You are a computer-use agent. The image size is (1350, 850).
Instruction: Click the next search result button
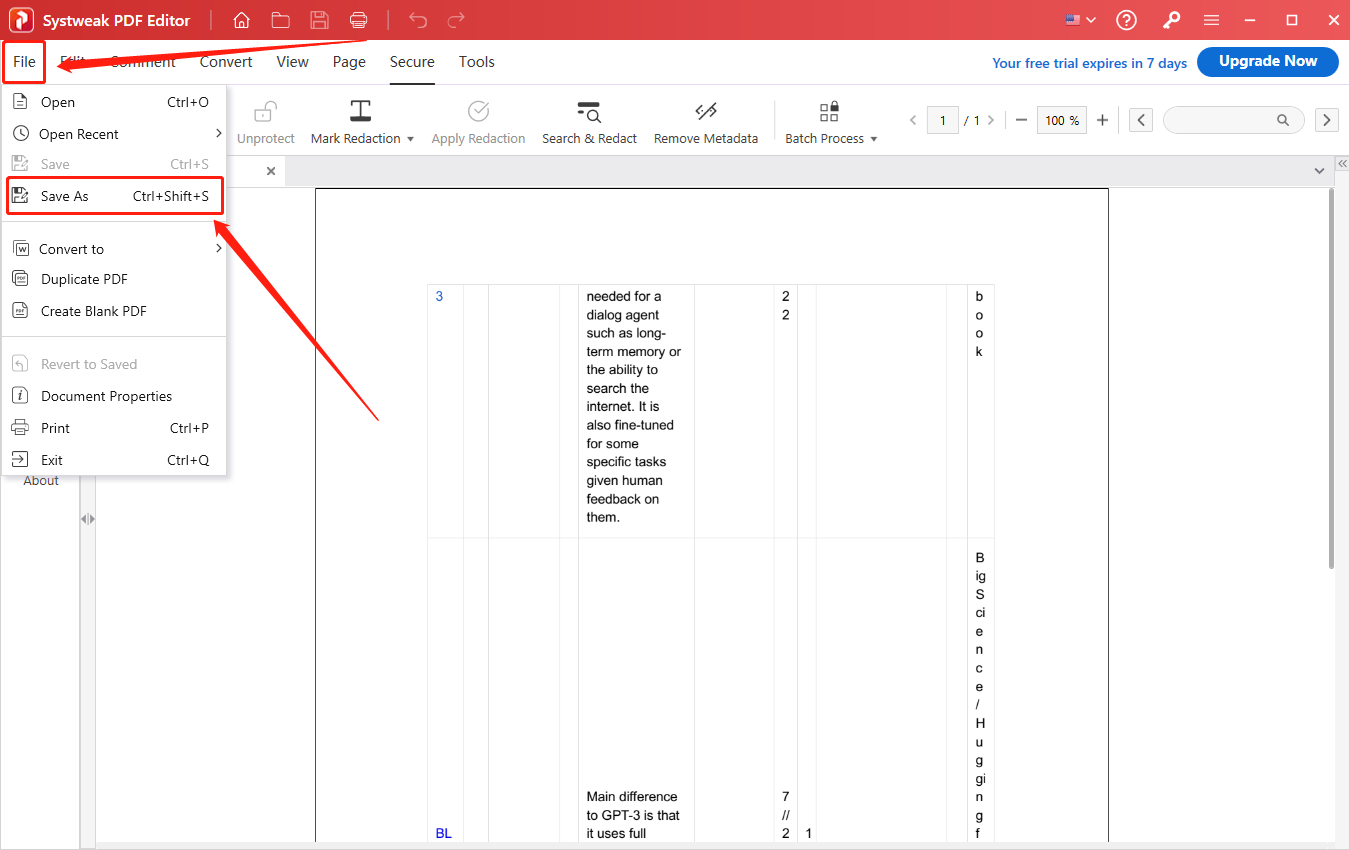tap(1327, 120)
